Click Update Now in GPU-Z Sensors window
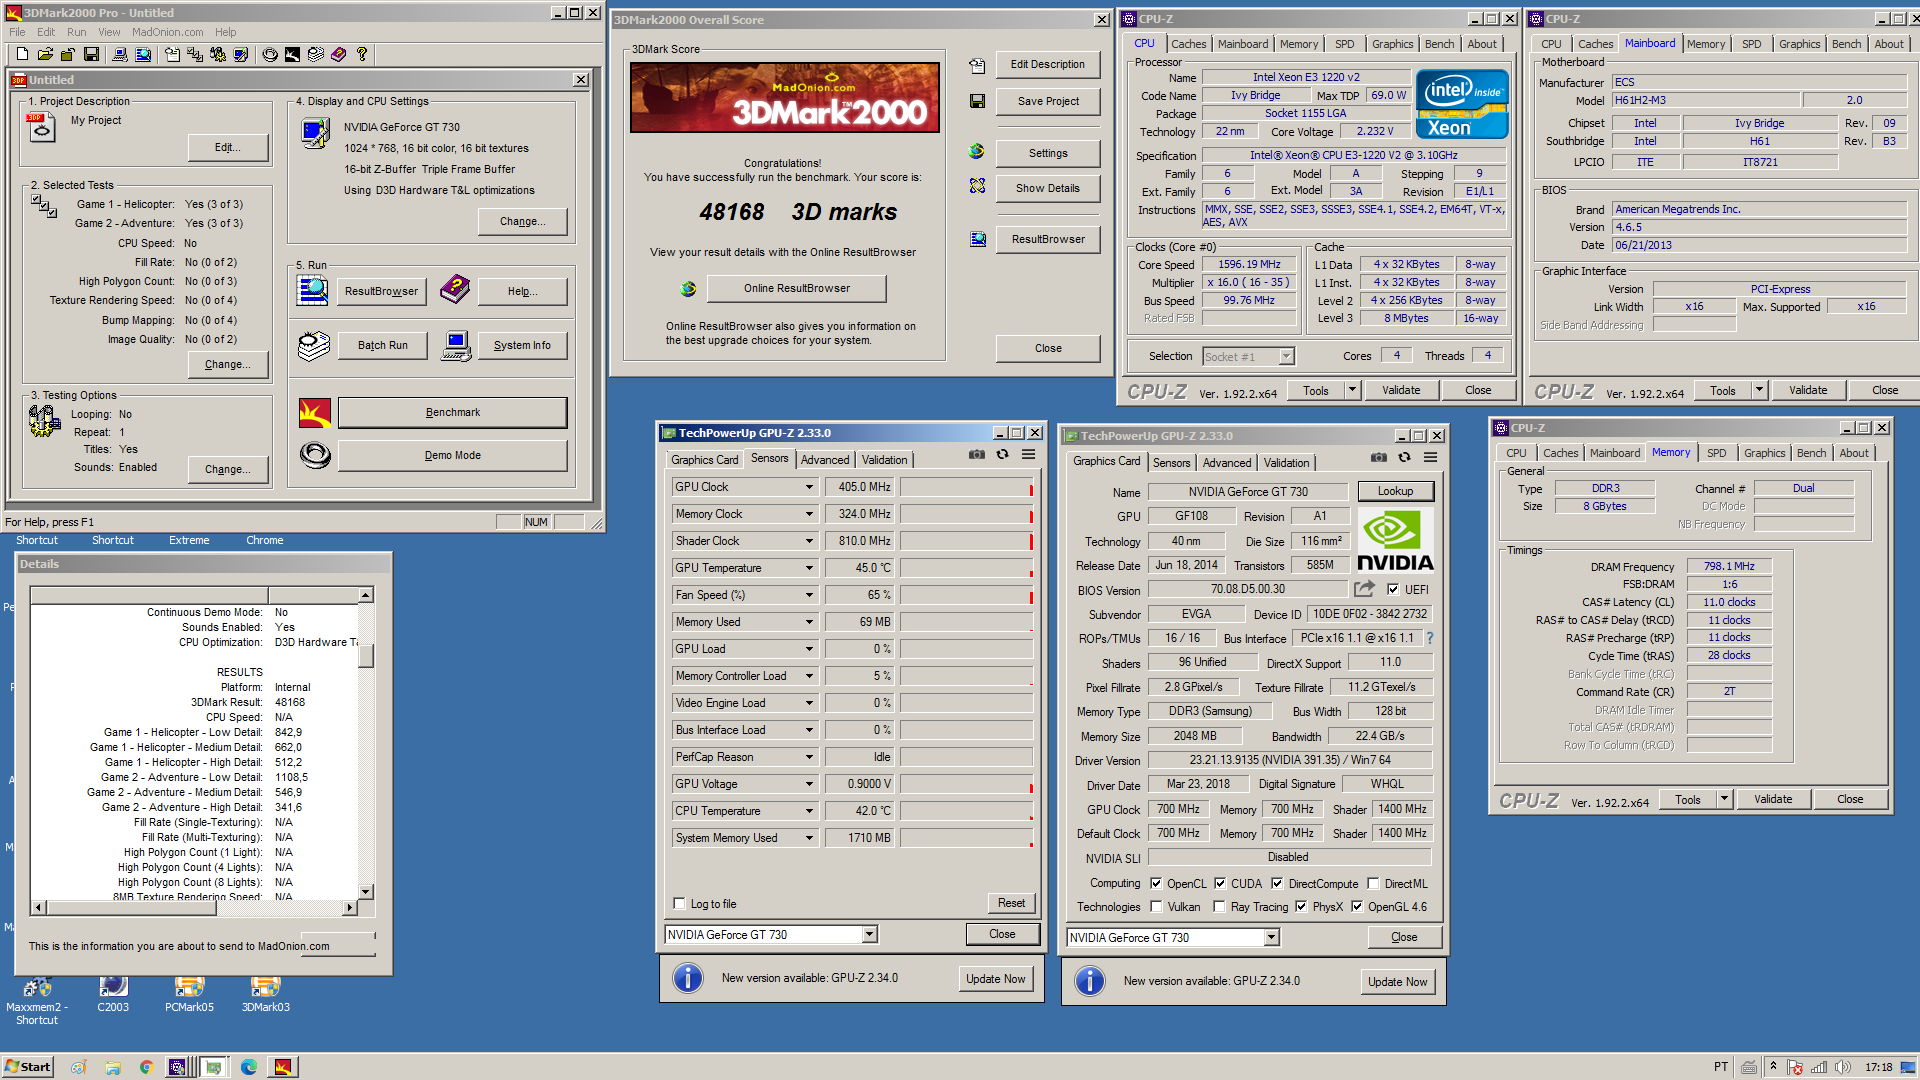The image size is (1920, 1080). click(x=995, y=979)
